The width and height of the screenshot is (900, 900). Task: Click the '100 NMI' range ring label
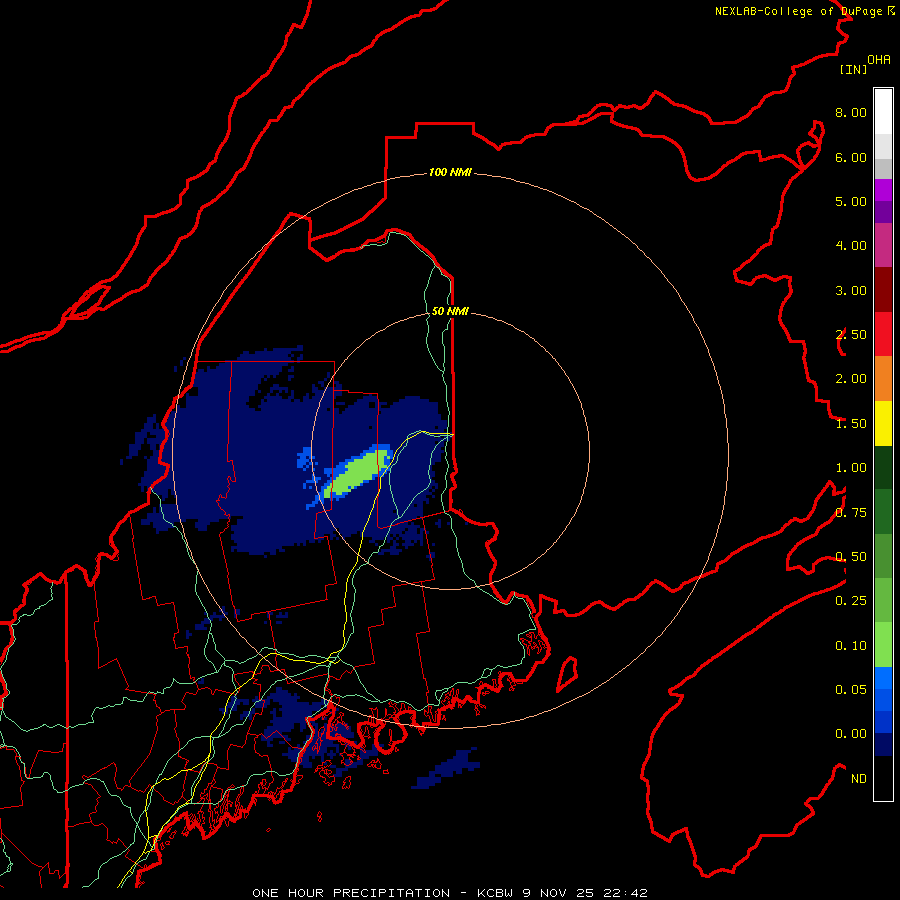point(450,172)
